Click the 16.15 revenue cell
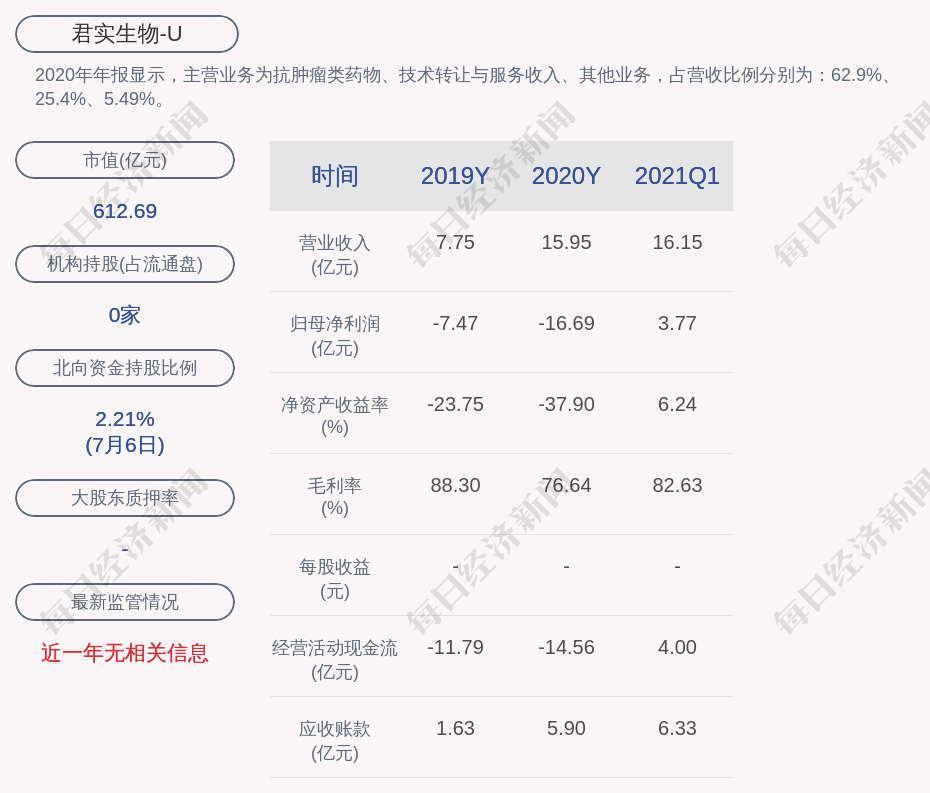The image size is (930, 793). coord(677,242)
